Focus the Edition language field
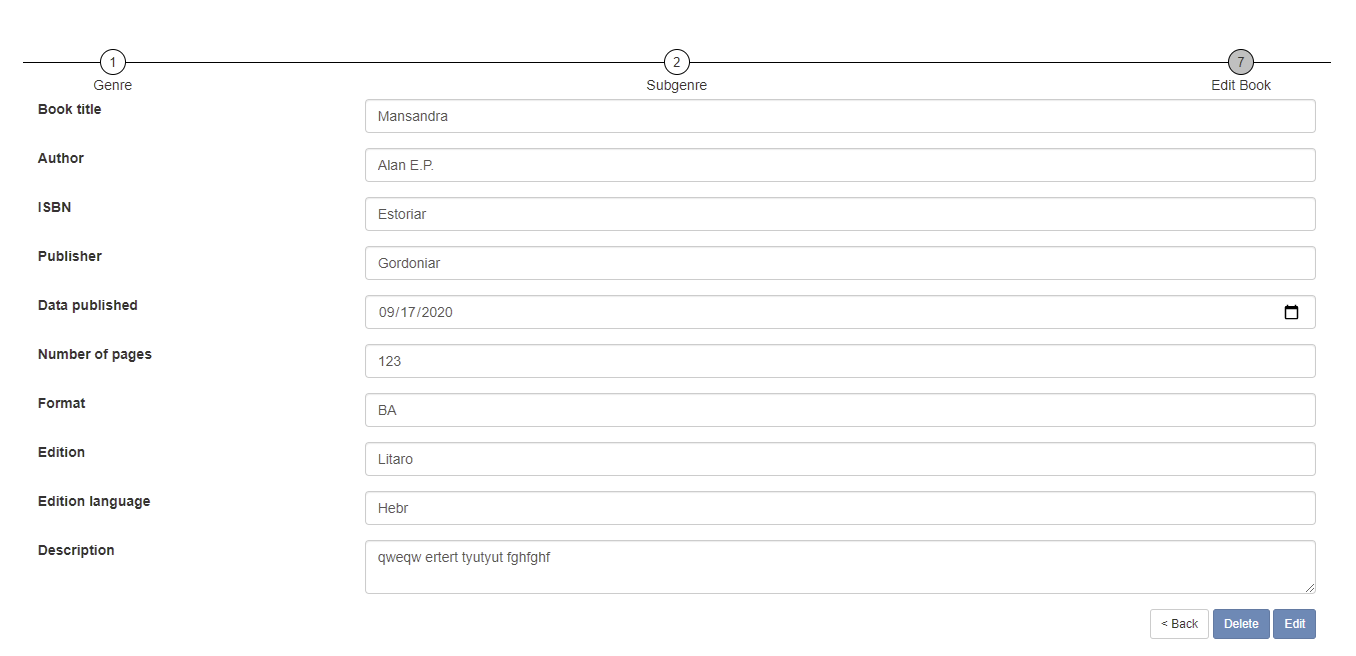 pyautogui.click(x=840, y=508)
